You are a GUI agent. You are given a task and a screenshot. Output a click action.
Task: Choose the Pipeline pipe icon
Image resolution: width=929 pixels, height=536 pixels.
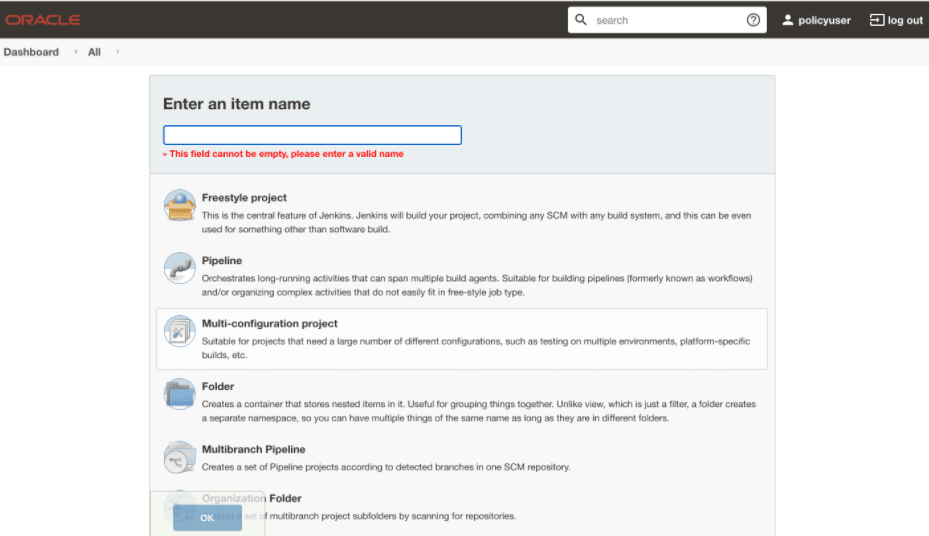tap(180, 268)
